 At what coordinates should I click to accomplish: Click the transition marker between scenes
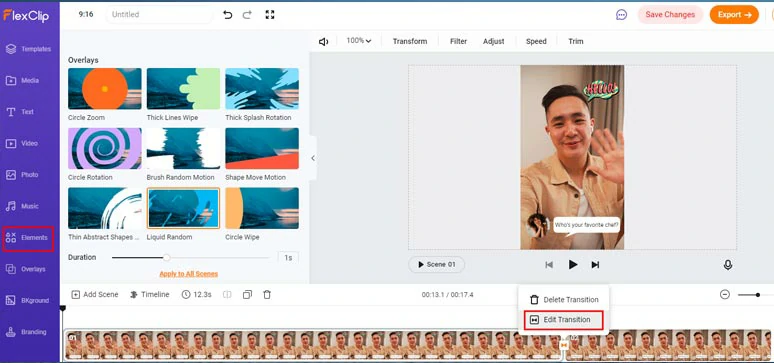coord(564,345)
